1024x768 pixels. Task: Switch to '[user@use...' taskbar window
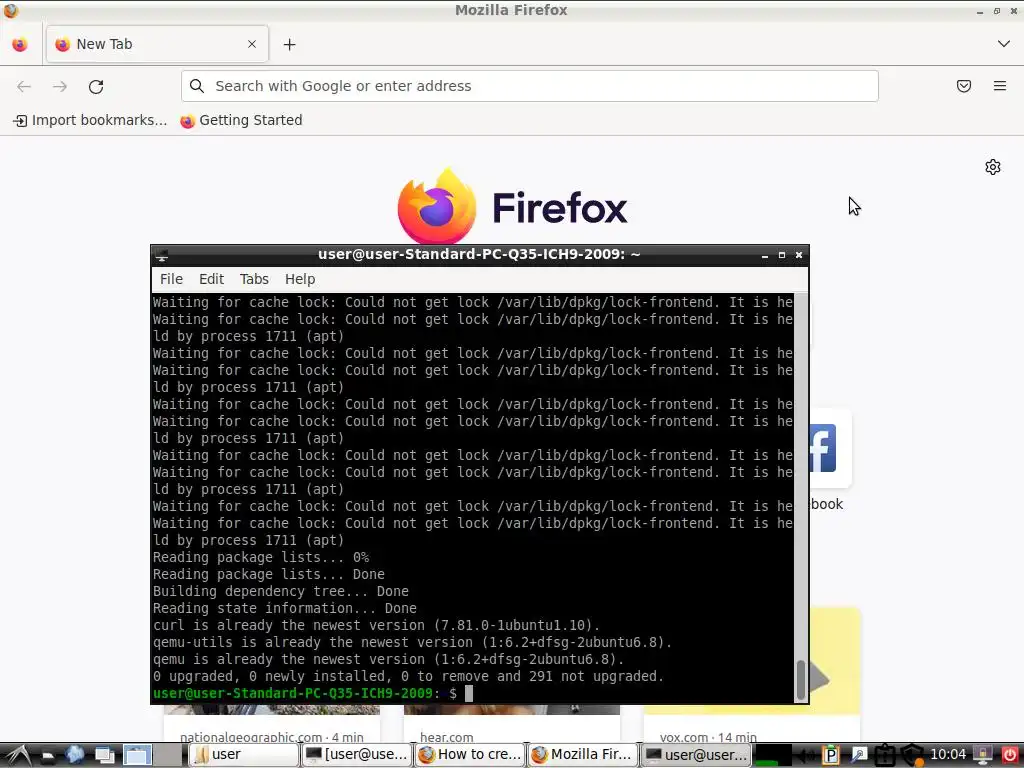(x=357, y=755)
